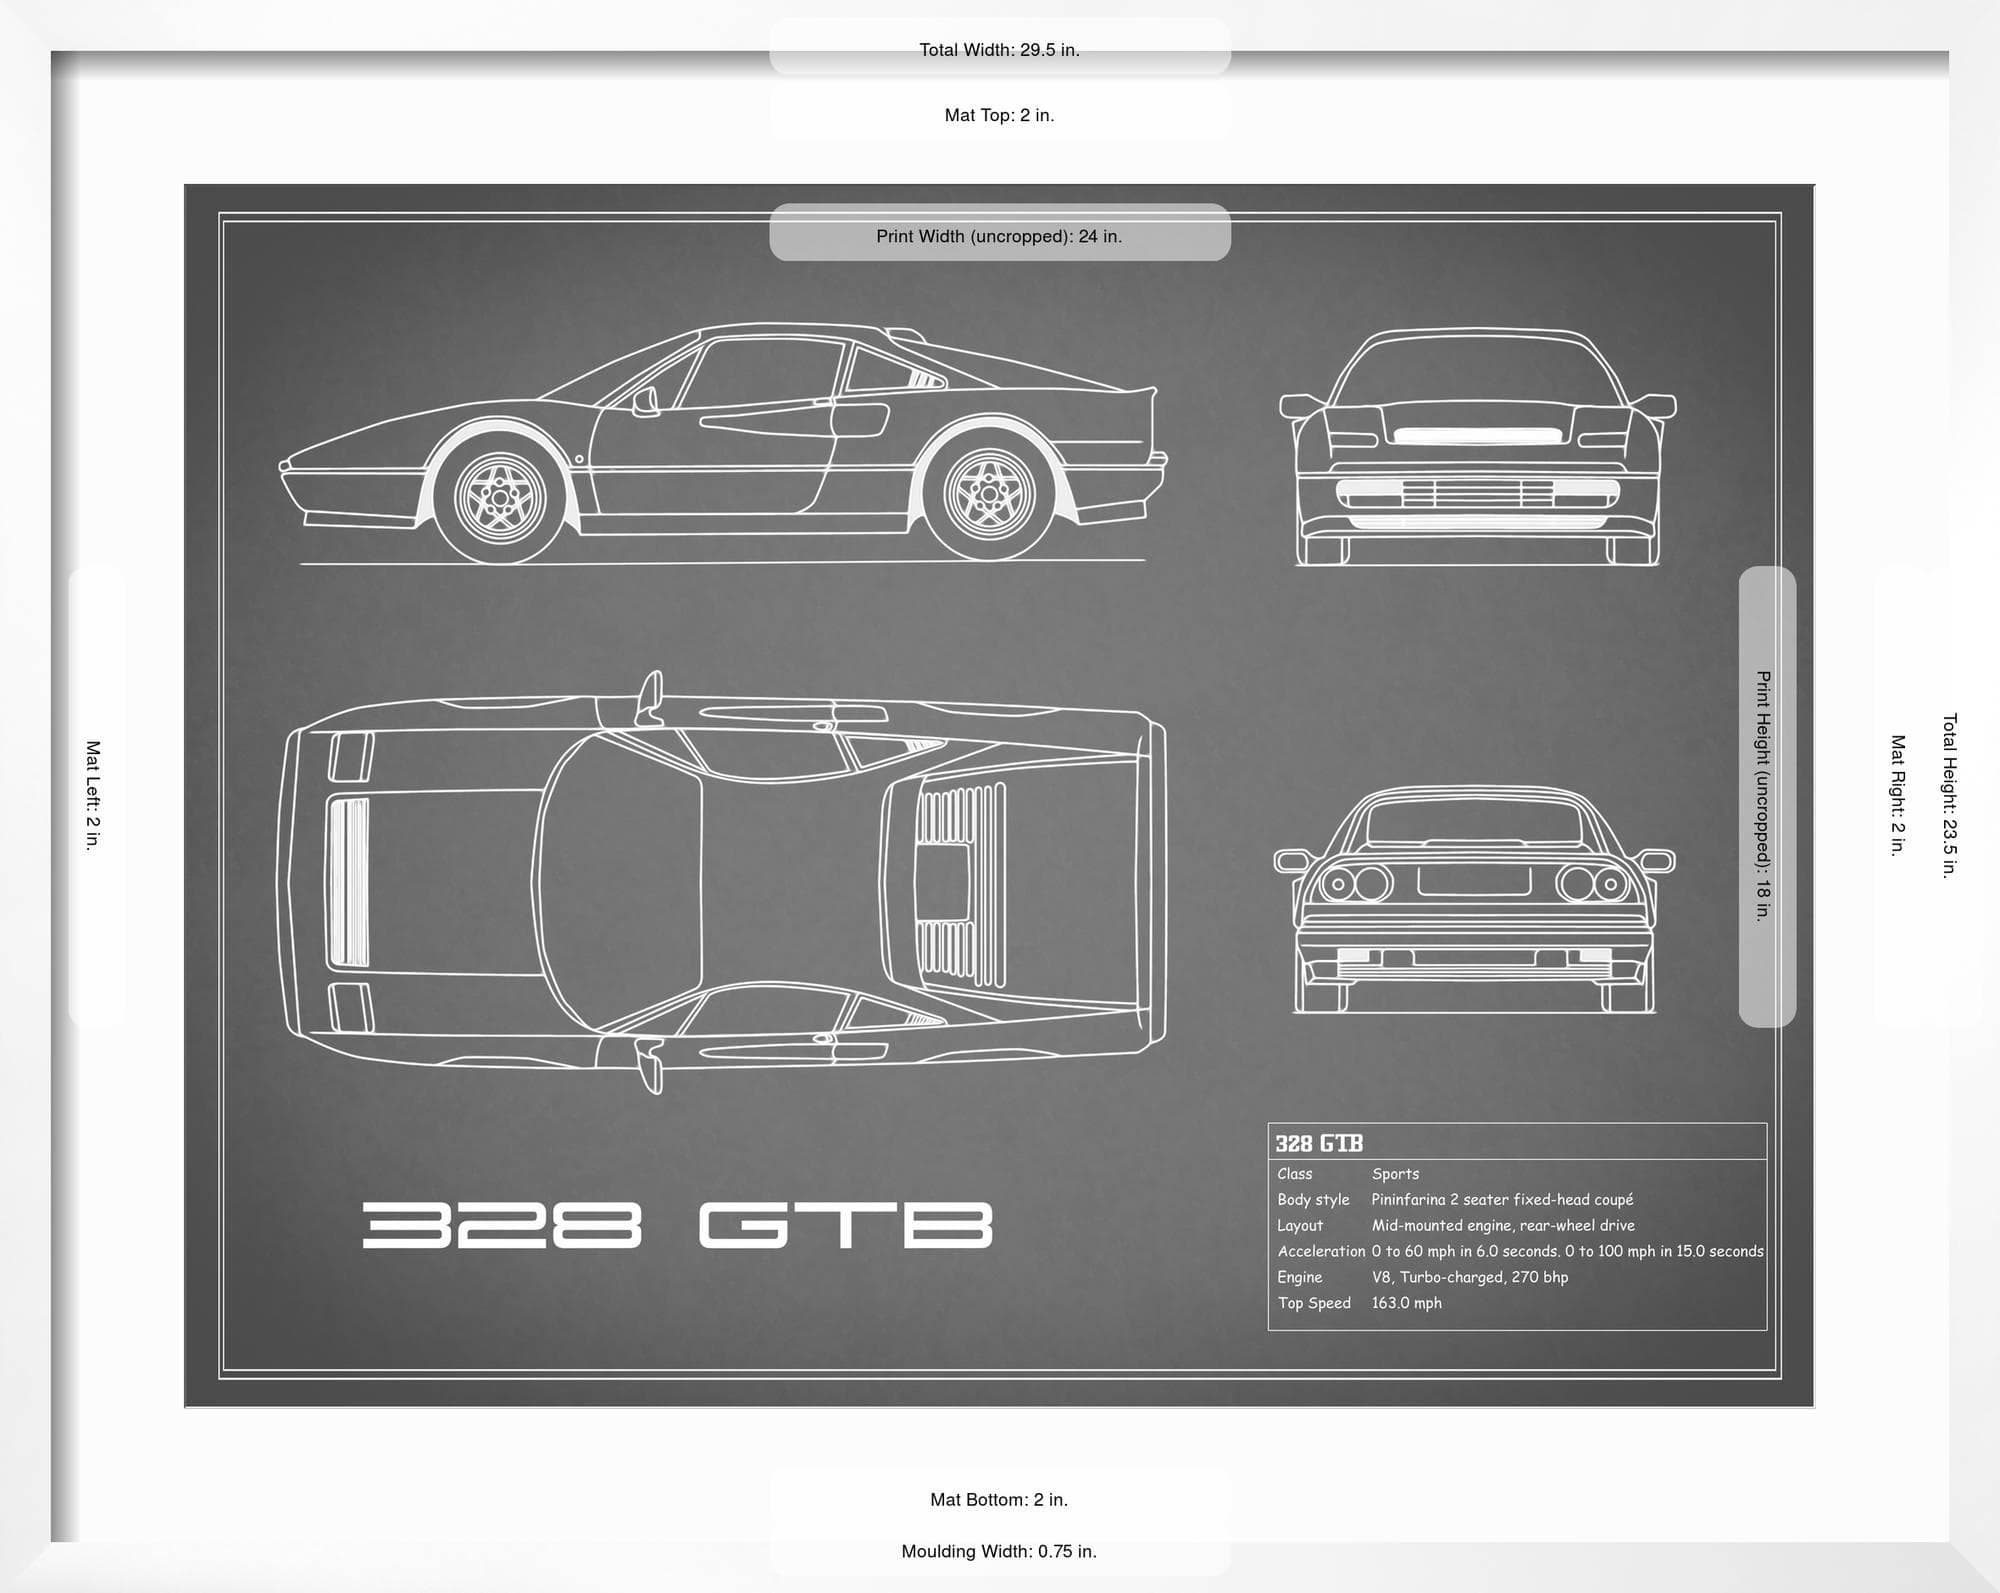Click 'Mid-mounted engine, rear-wheel drive' text

(x=1503, y=1226)
